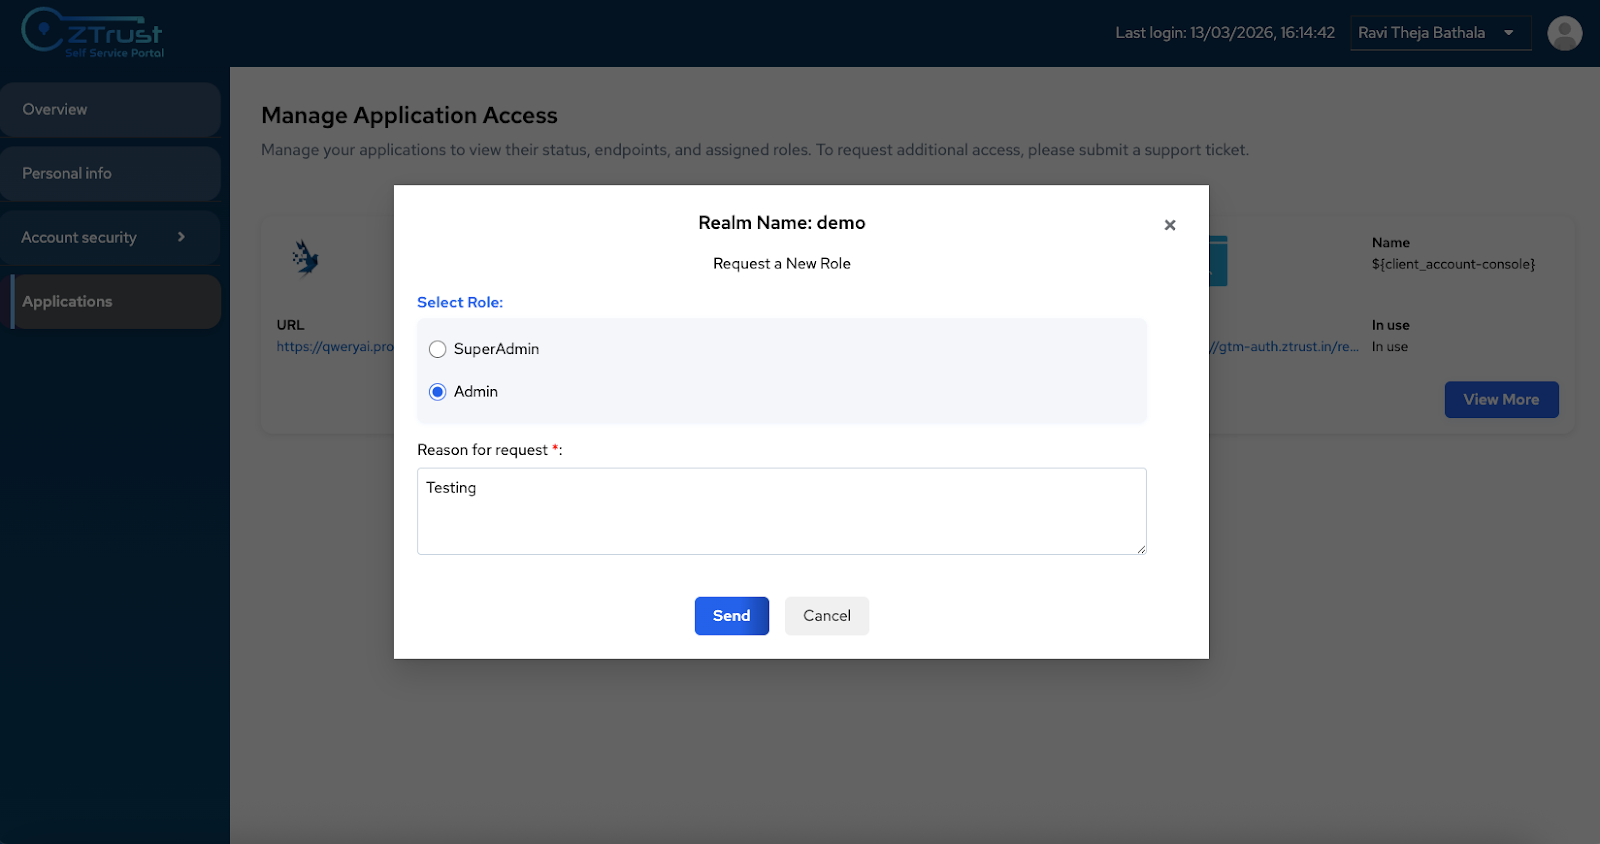Click the ZTrust Self Service Portal logo

point(92,33)
